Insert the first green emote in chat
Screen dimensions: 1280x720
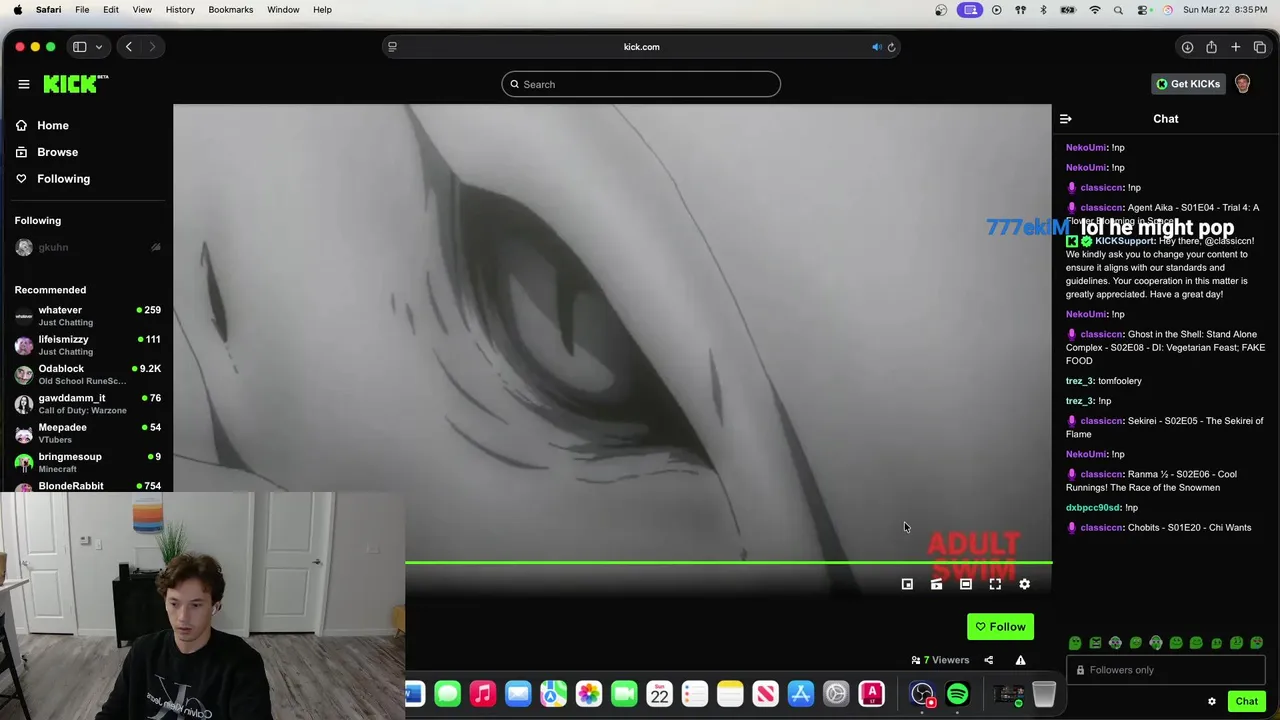tap(1075, 643)
